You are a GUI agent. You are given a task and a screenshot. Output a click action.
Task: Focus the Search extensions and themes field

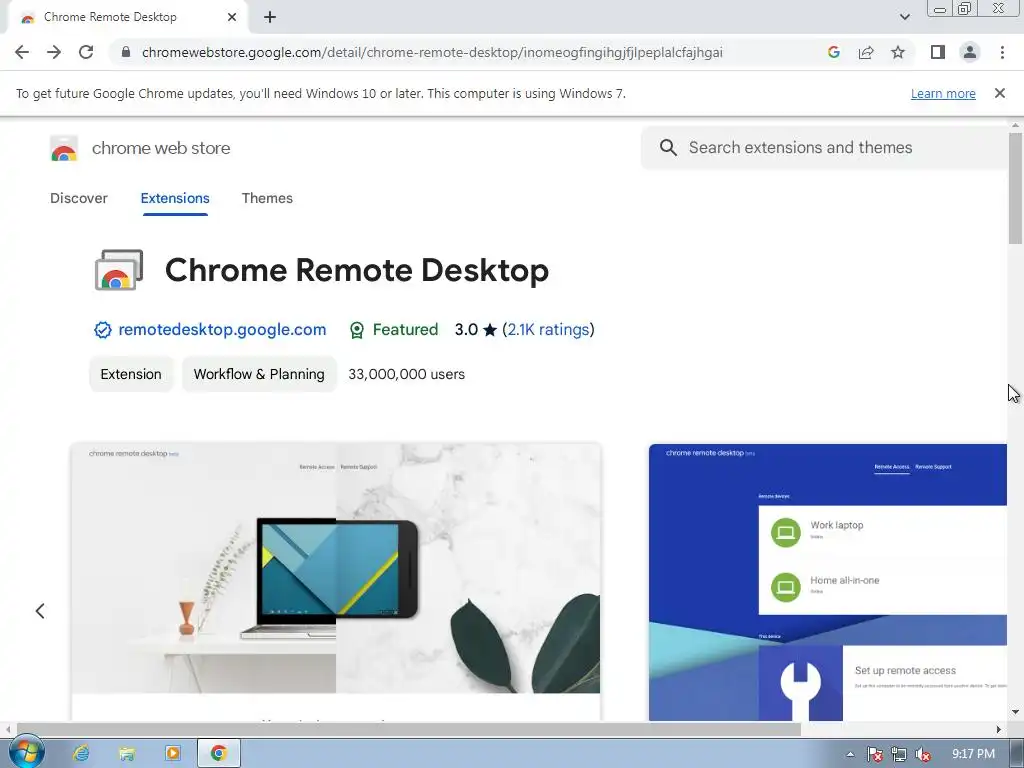pos(826,148)
